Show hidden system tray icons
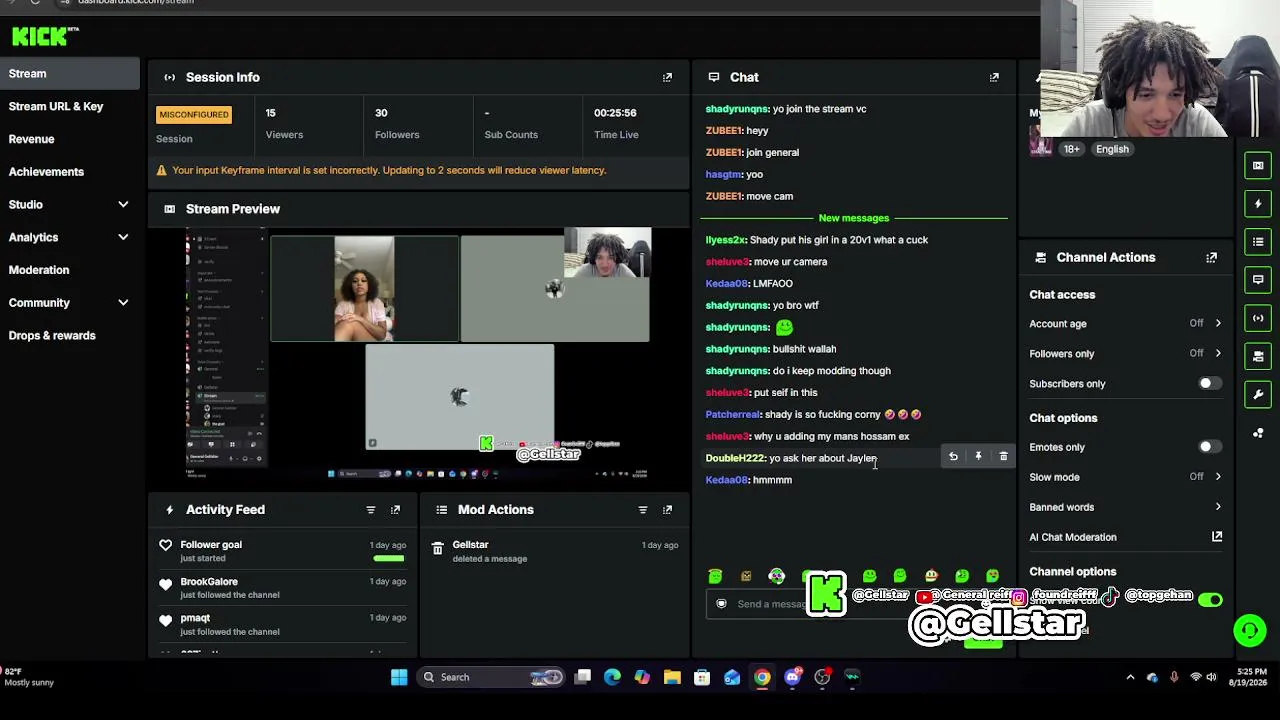 pyautogui.click(x=1131, y=677)
